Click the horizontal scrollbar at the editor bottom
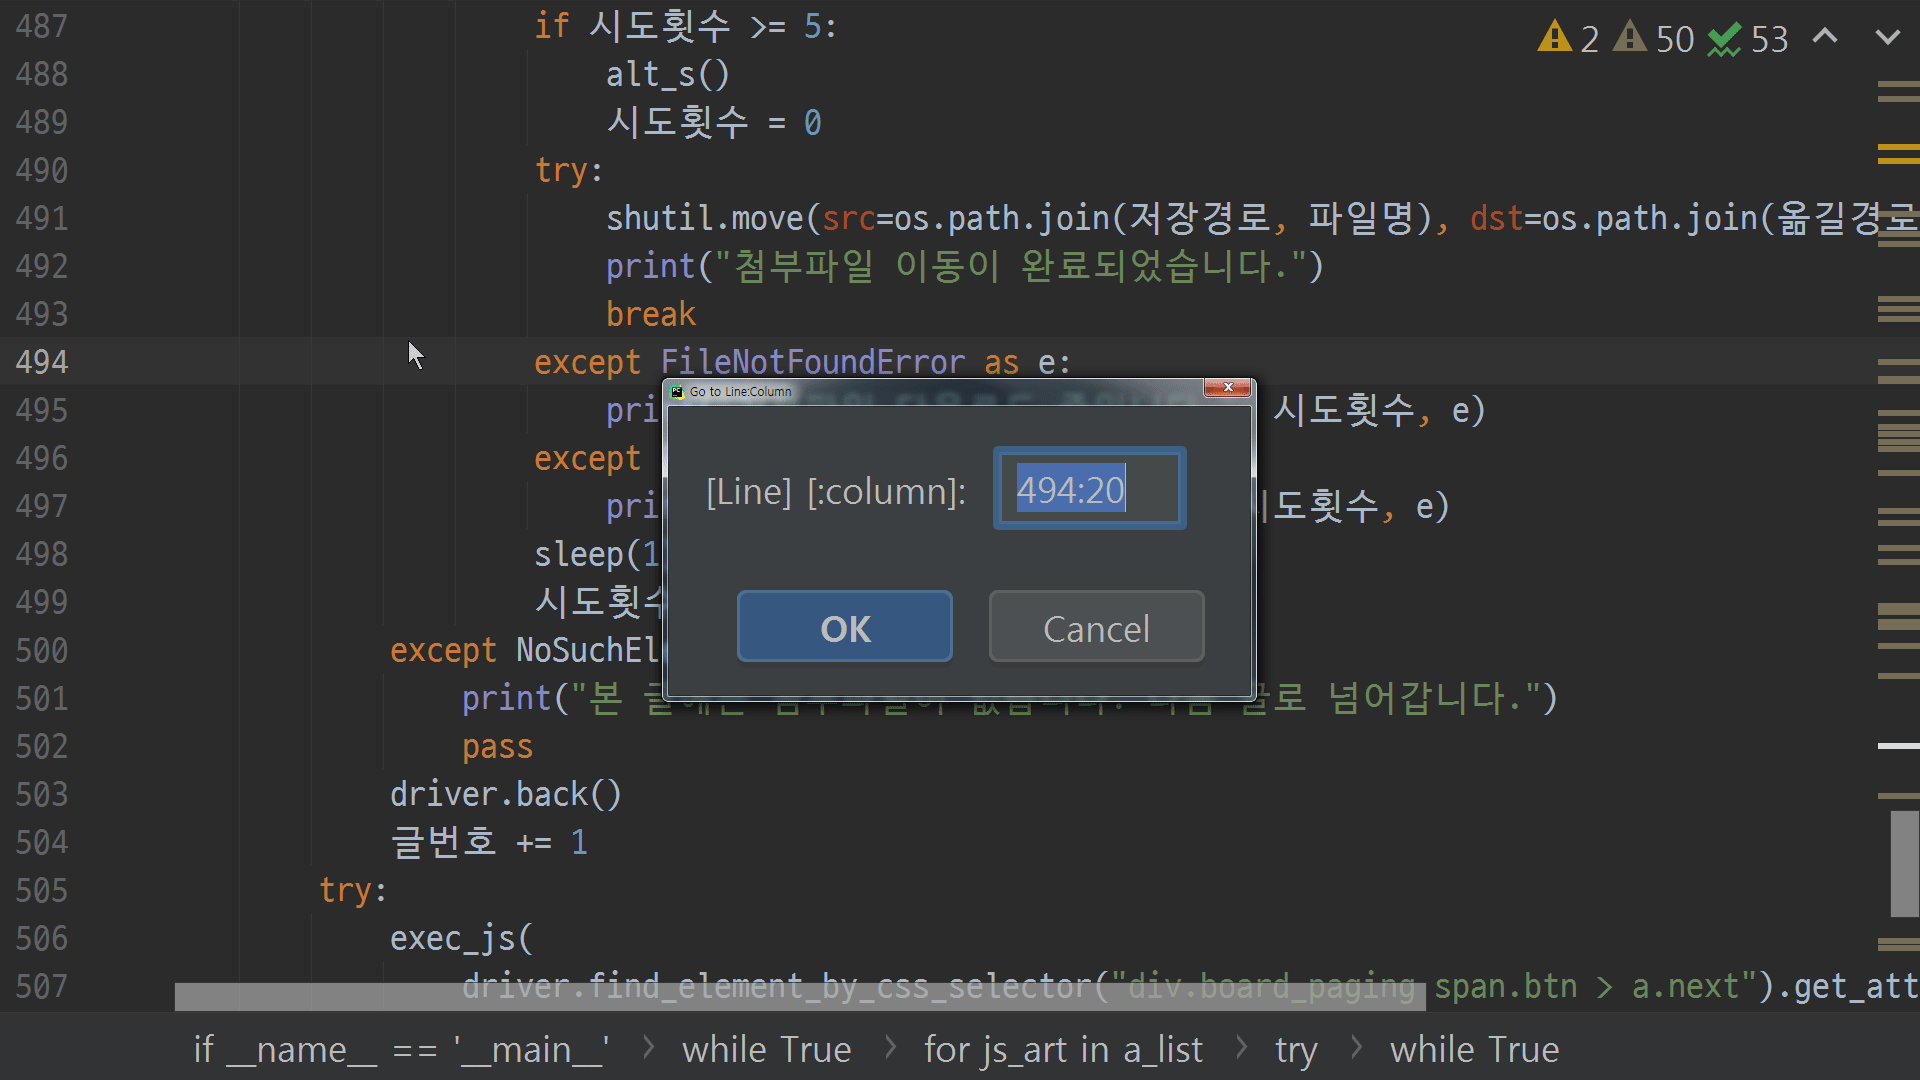This screenshot has width=1920, height=1080. point(800,996)
